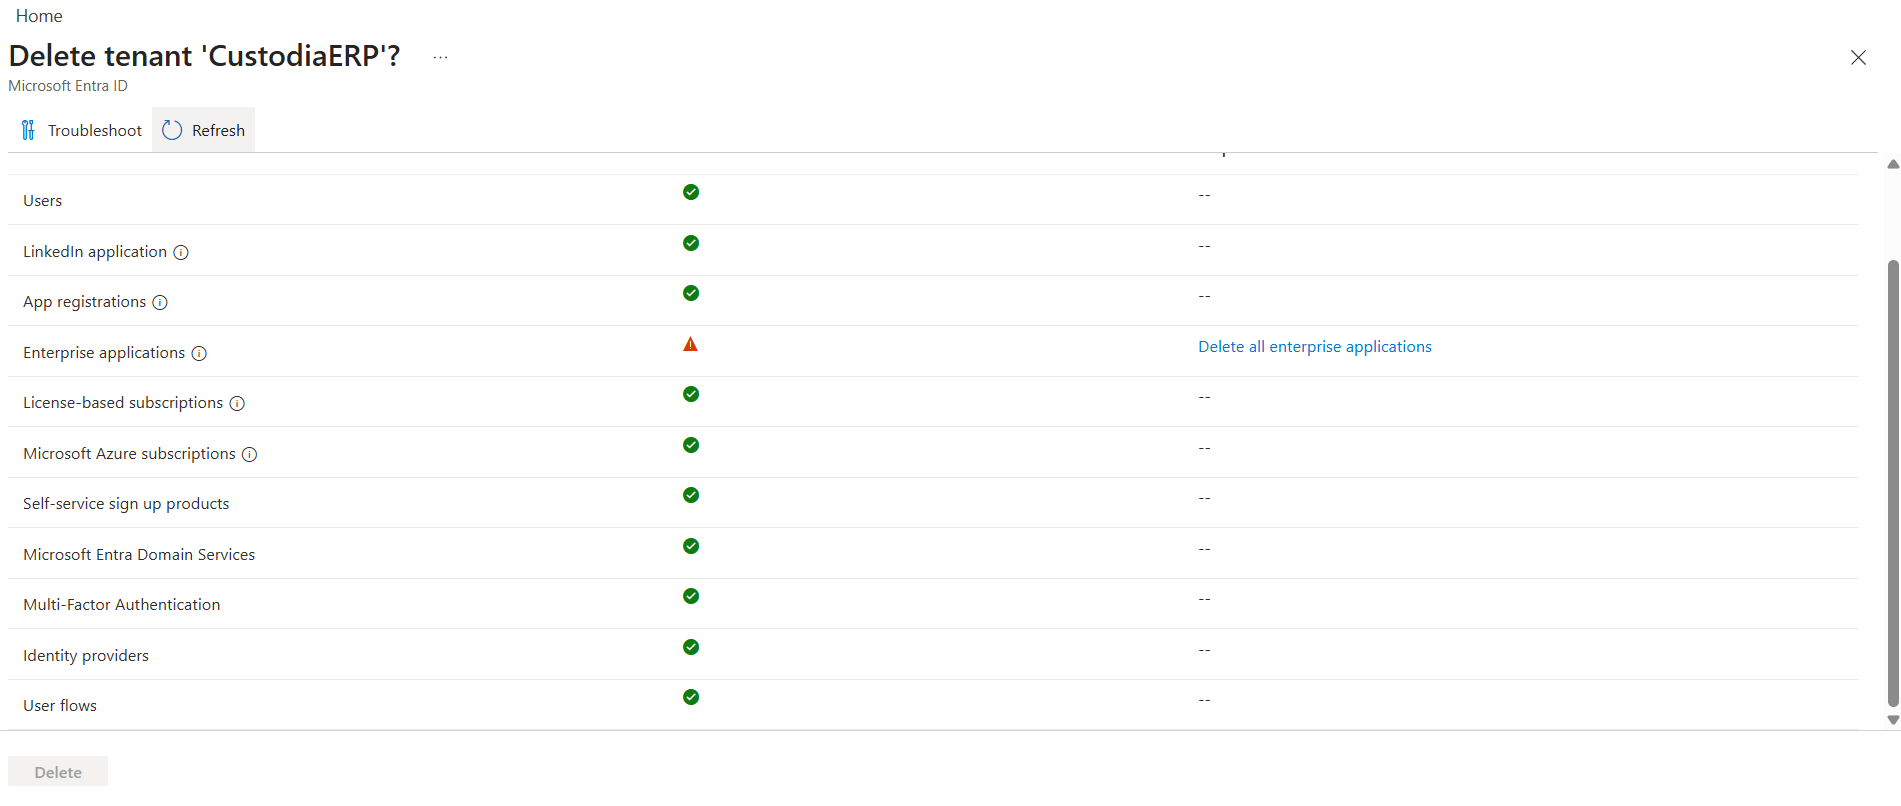Screen dimensions: 1901x806
Task: Click the Troubleshoot wrench icon
Action: click(28, 130)
